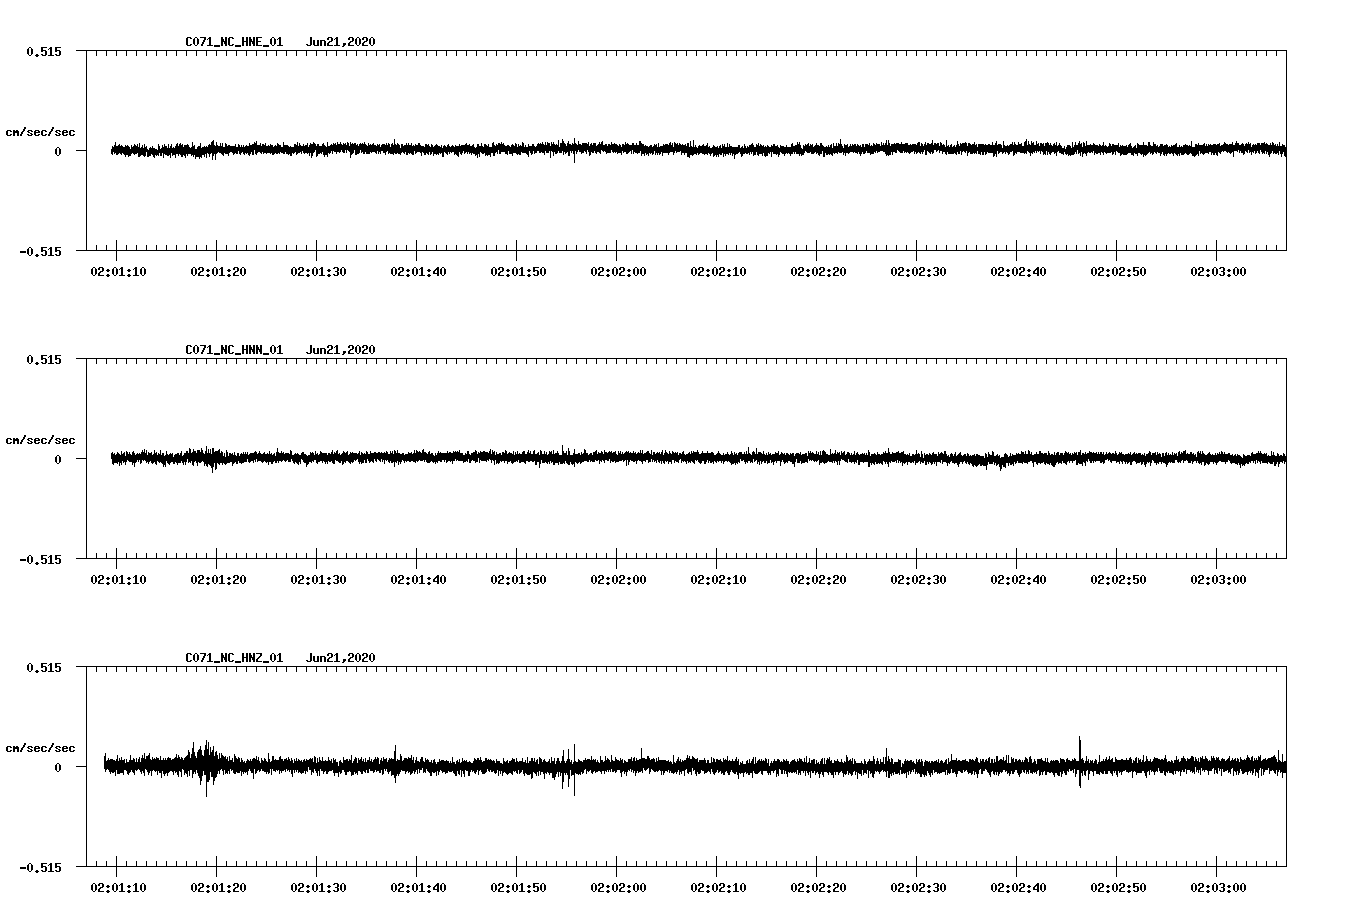Click 02:02:20 time label under HNZ plot

click(818, 888)
